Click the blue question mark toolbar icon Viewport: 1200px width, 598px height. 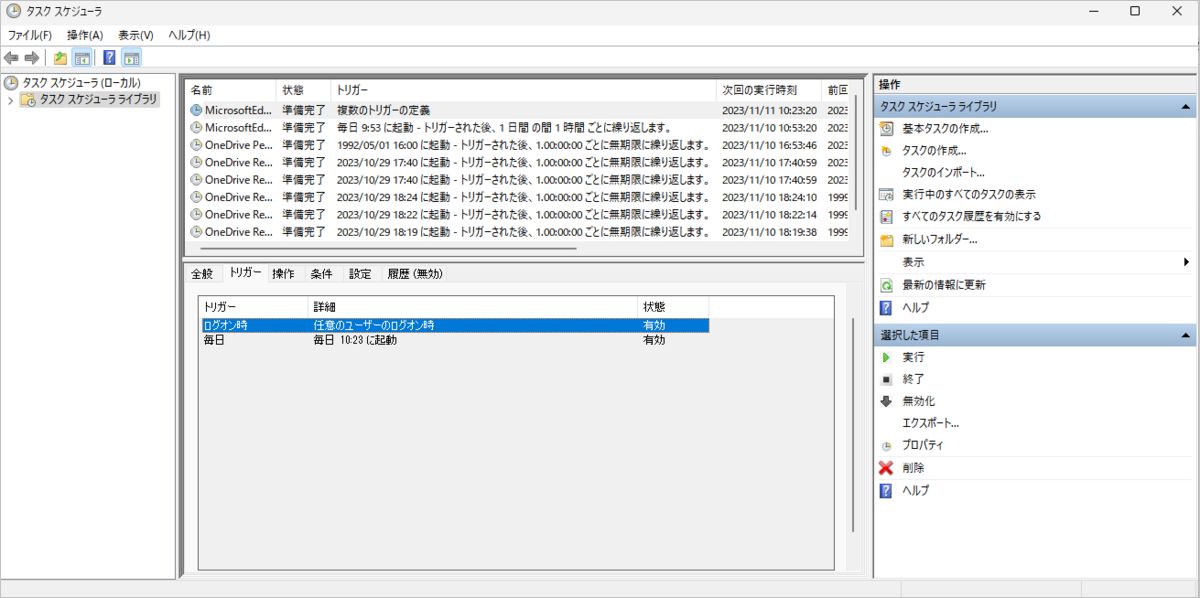pos(110,58)
